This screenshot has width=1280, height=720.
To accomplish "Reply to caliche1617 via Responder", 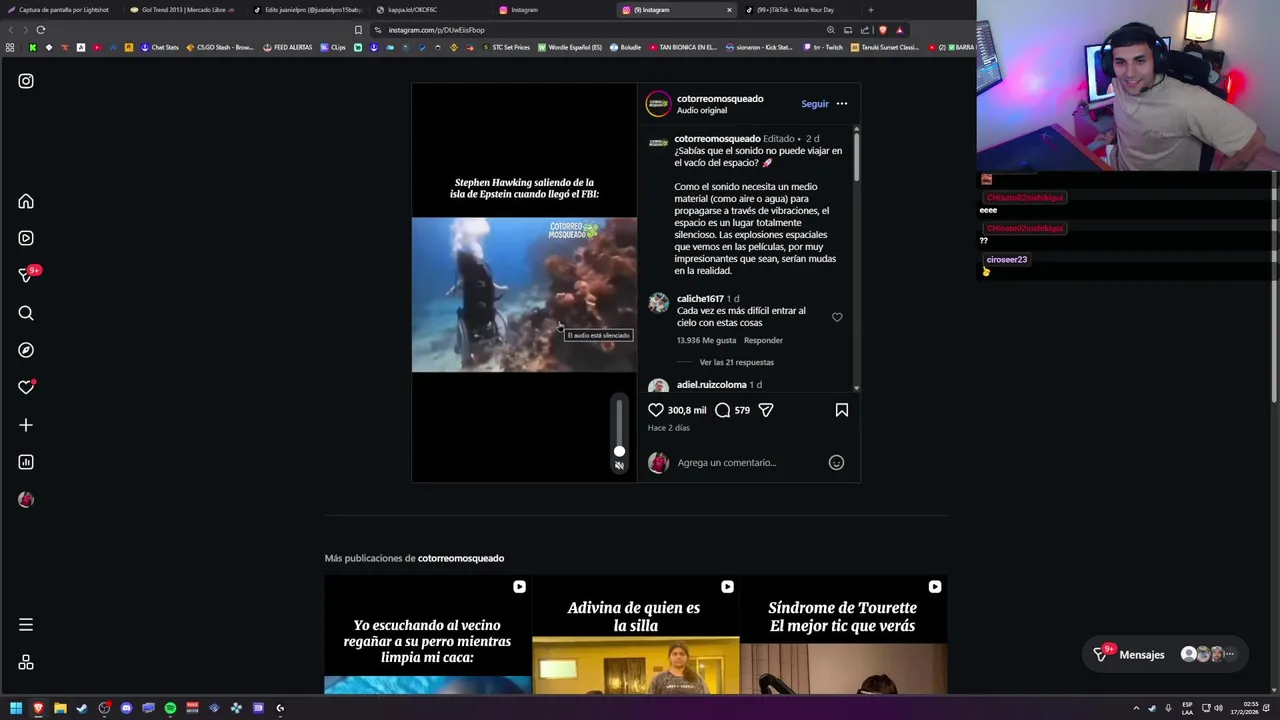I will tap(763, 340).
